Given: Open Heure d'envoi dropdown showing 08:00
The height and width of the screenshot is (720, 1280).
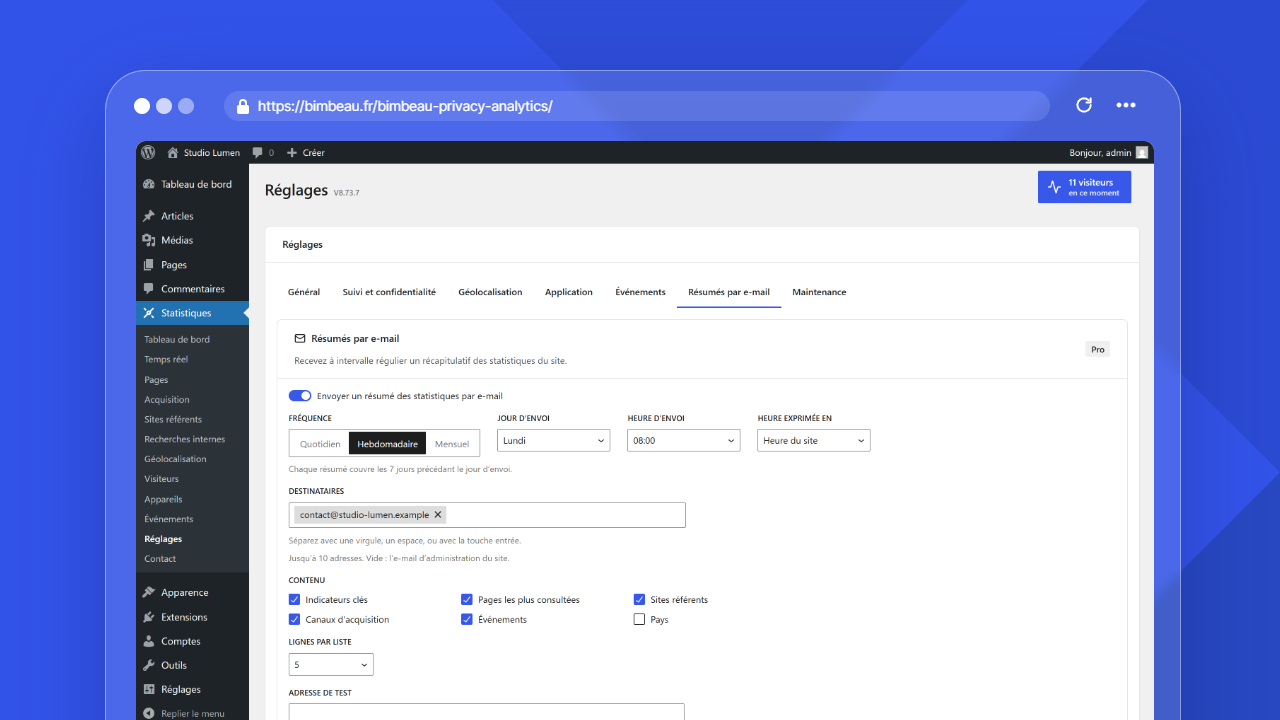Looking at the screenshot, I should pyautogui.click(x=684, y=441).
